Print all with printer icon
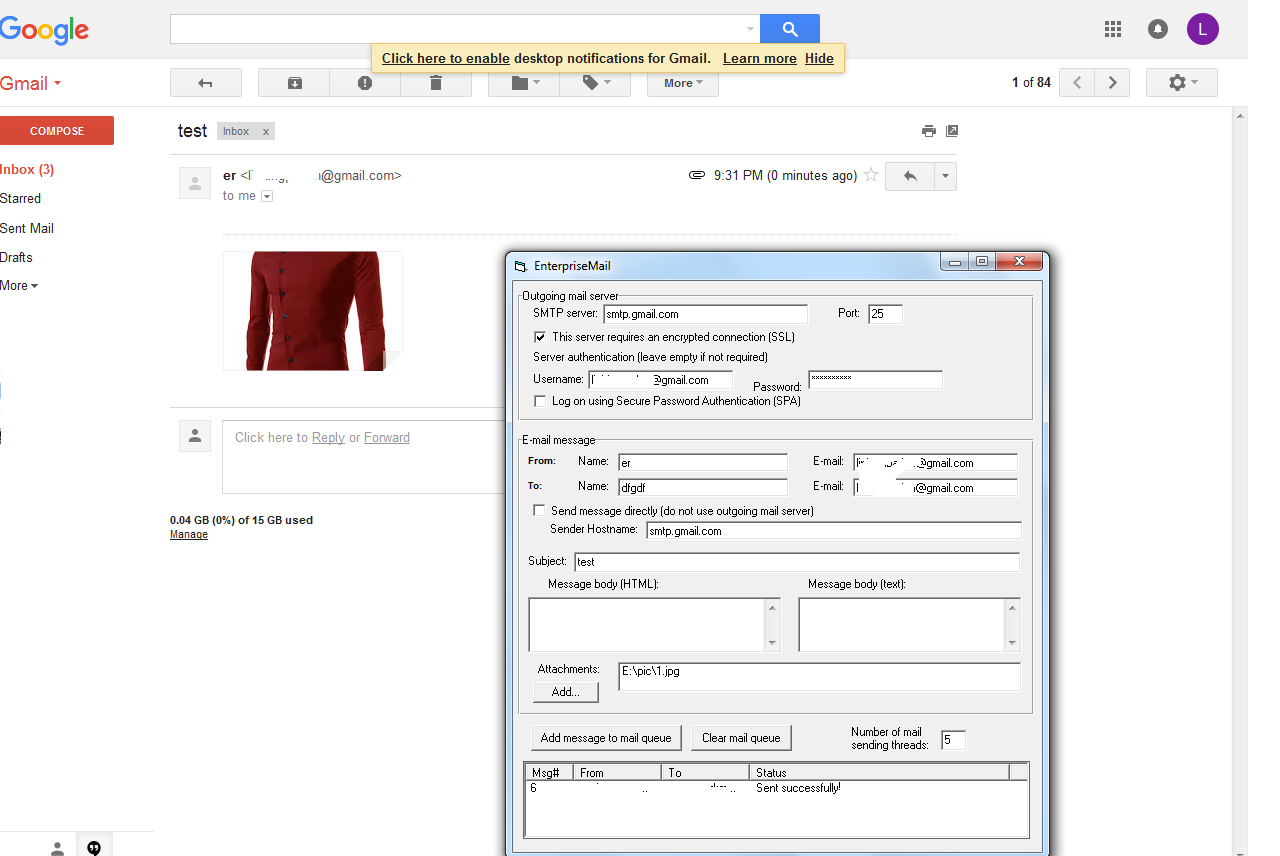 pyautogui.click(x=929, y=131)
